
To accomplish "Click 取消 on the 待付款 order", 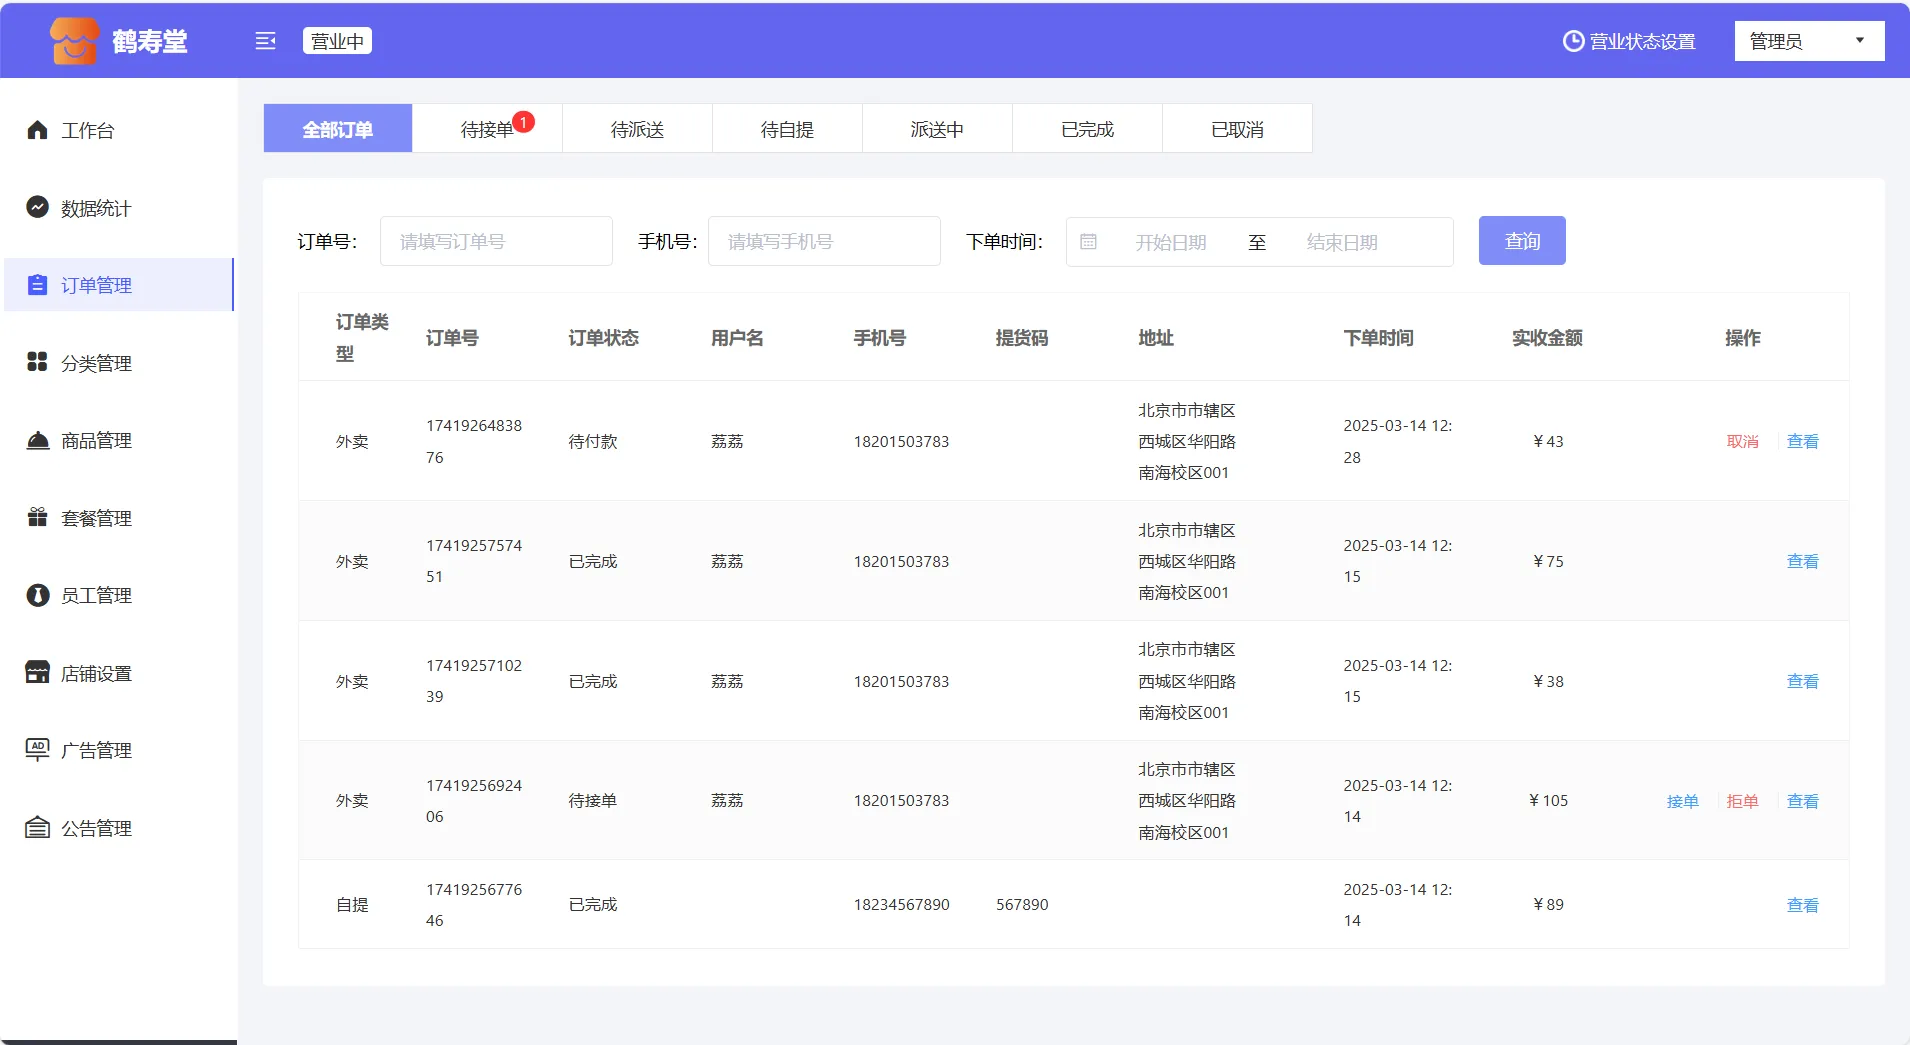I will click(x=1742, y=441).
